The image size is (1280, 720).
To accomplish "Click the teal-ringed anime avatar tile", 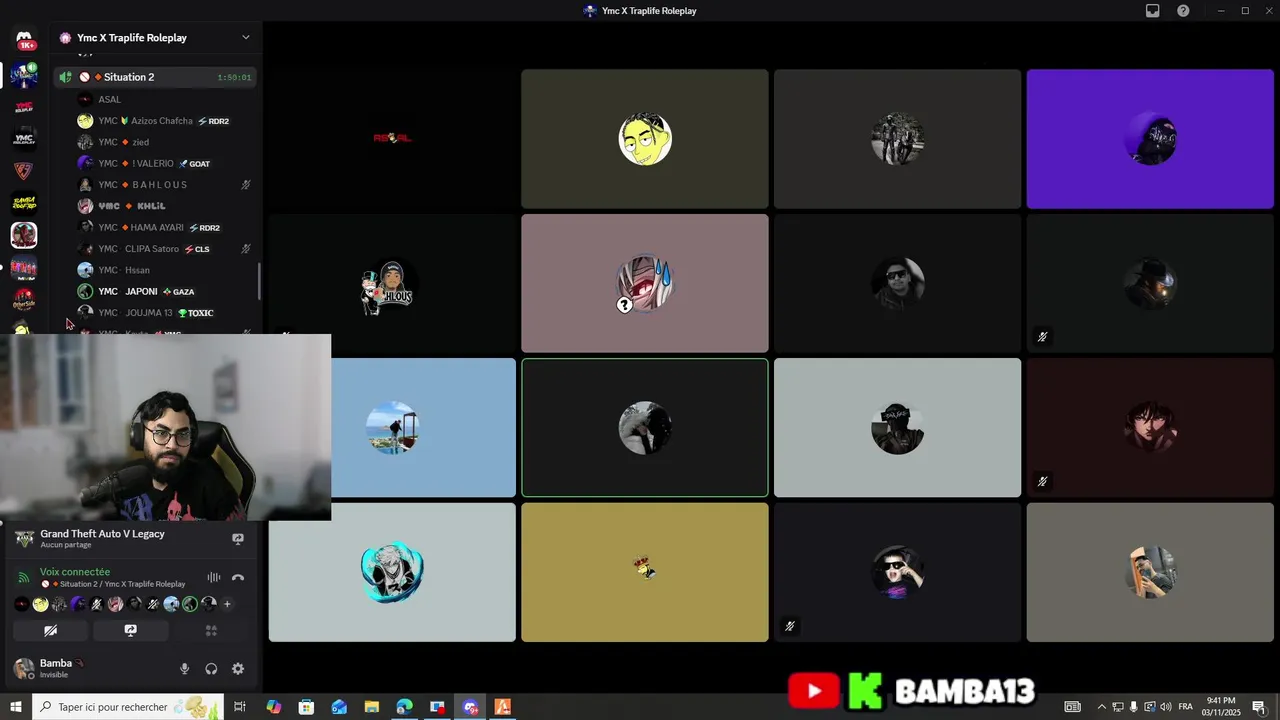I will [392, 572].
